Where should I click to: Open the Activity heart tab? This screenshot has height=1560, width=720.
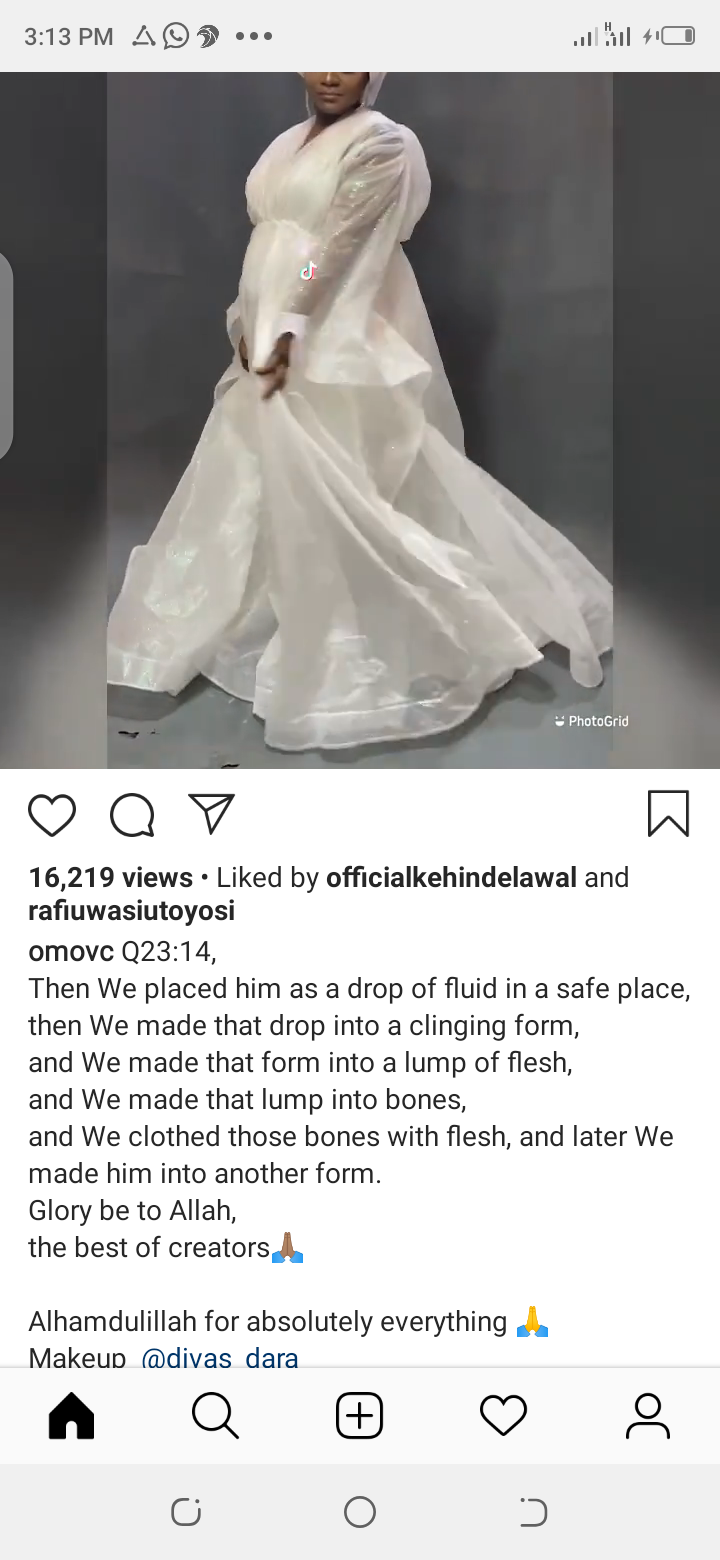(503, 1416)
